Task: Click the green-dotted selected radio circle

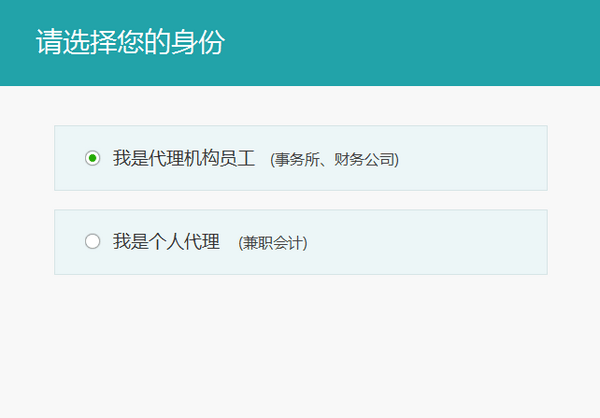Action: click(93, 158)
